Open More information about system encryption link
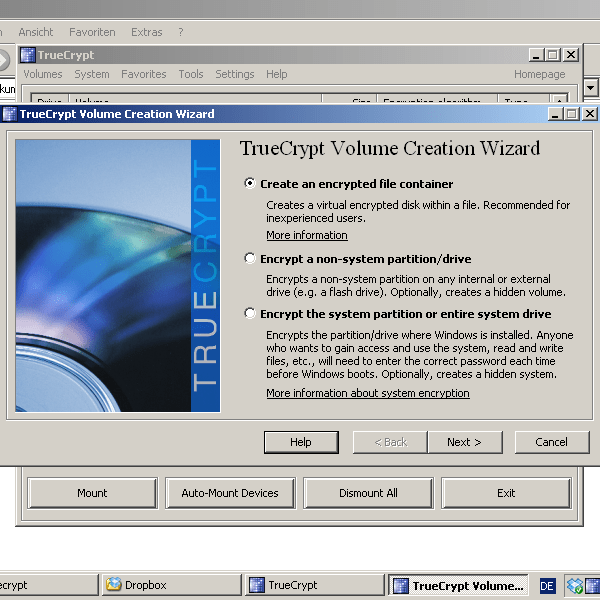 (x=368, y=393)
